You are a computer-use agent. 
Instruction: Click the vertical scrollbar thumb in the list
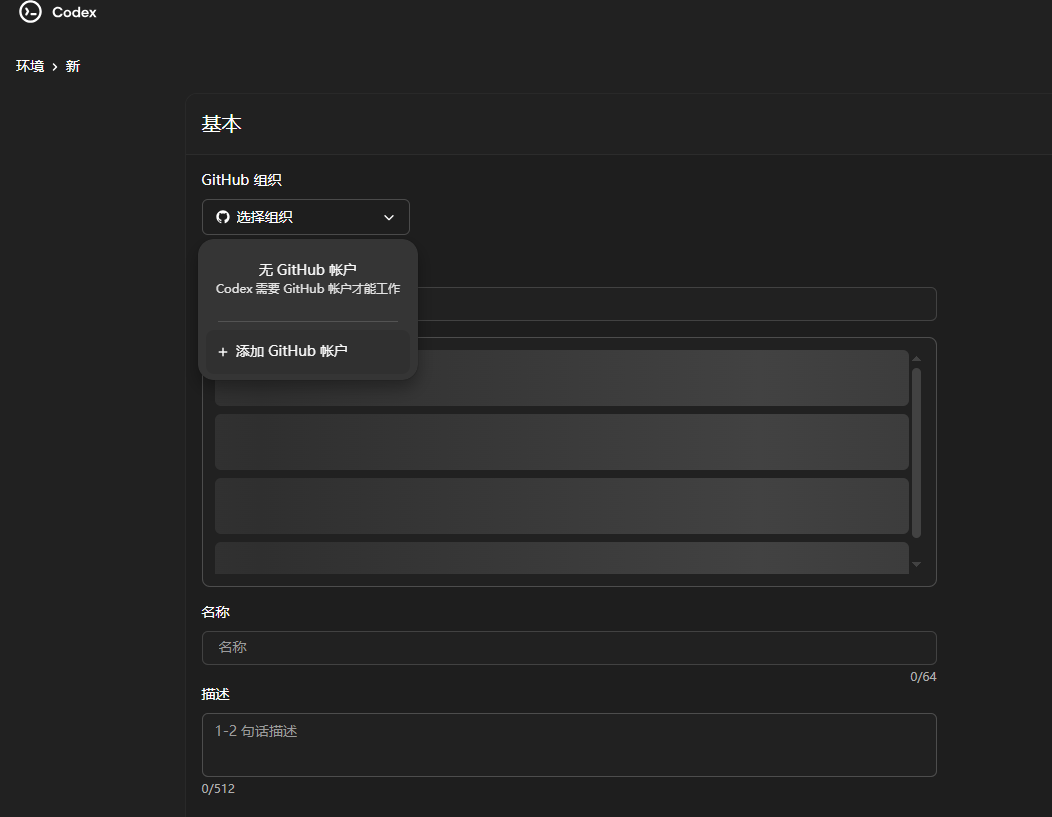pos(916,452)
